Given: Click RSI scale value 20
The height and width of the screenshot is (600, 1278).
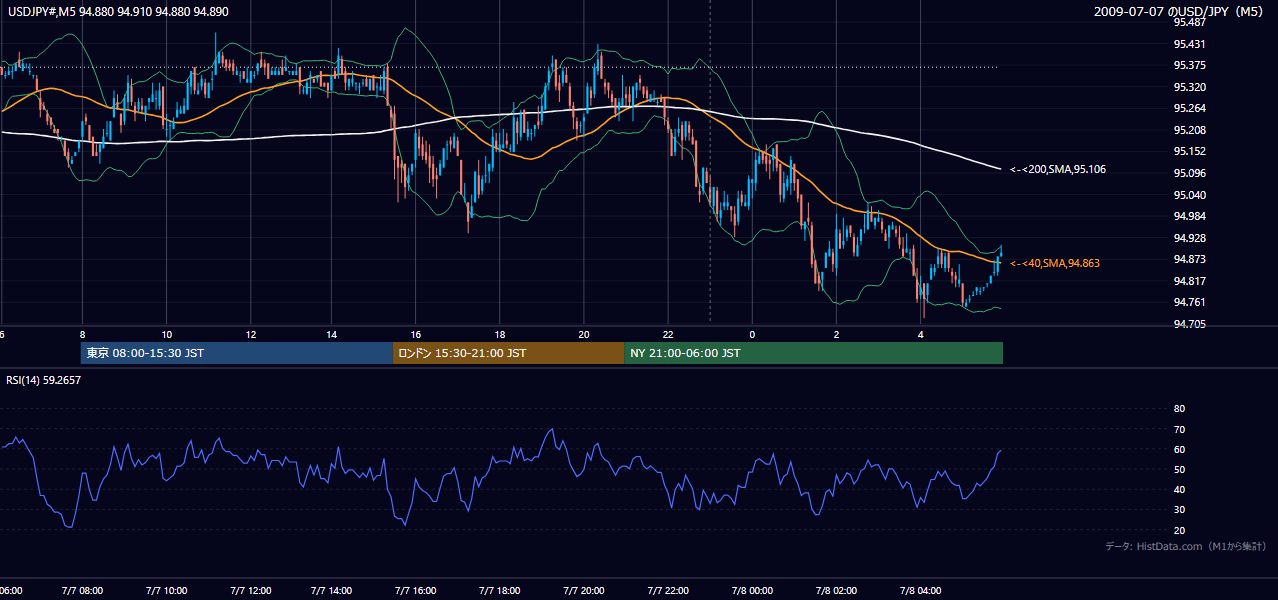Looking at the screenshot, I should click(1179, 530).
